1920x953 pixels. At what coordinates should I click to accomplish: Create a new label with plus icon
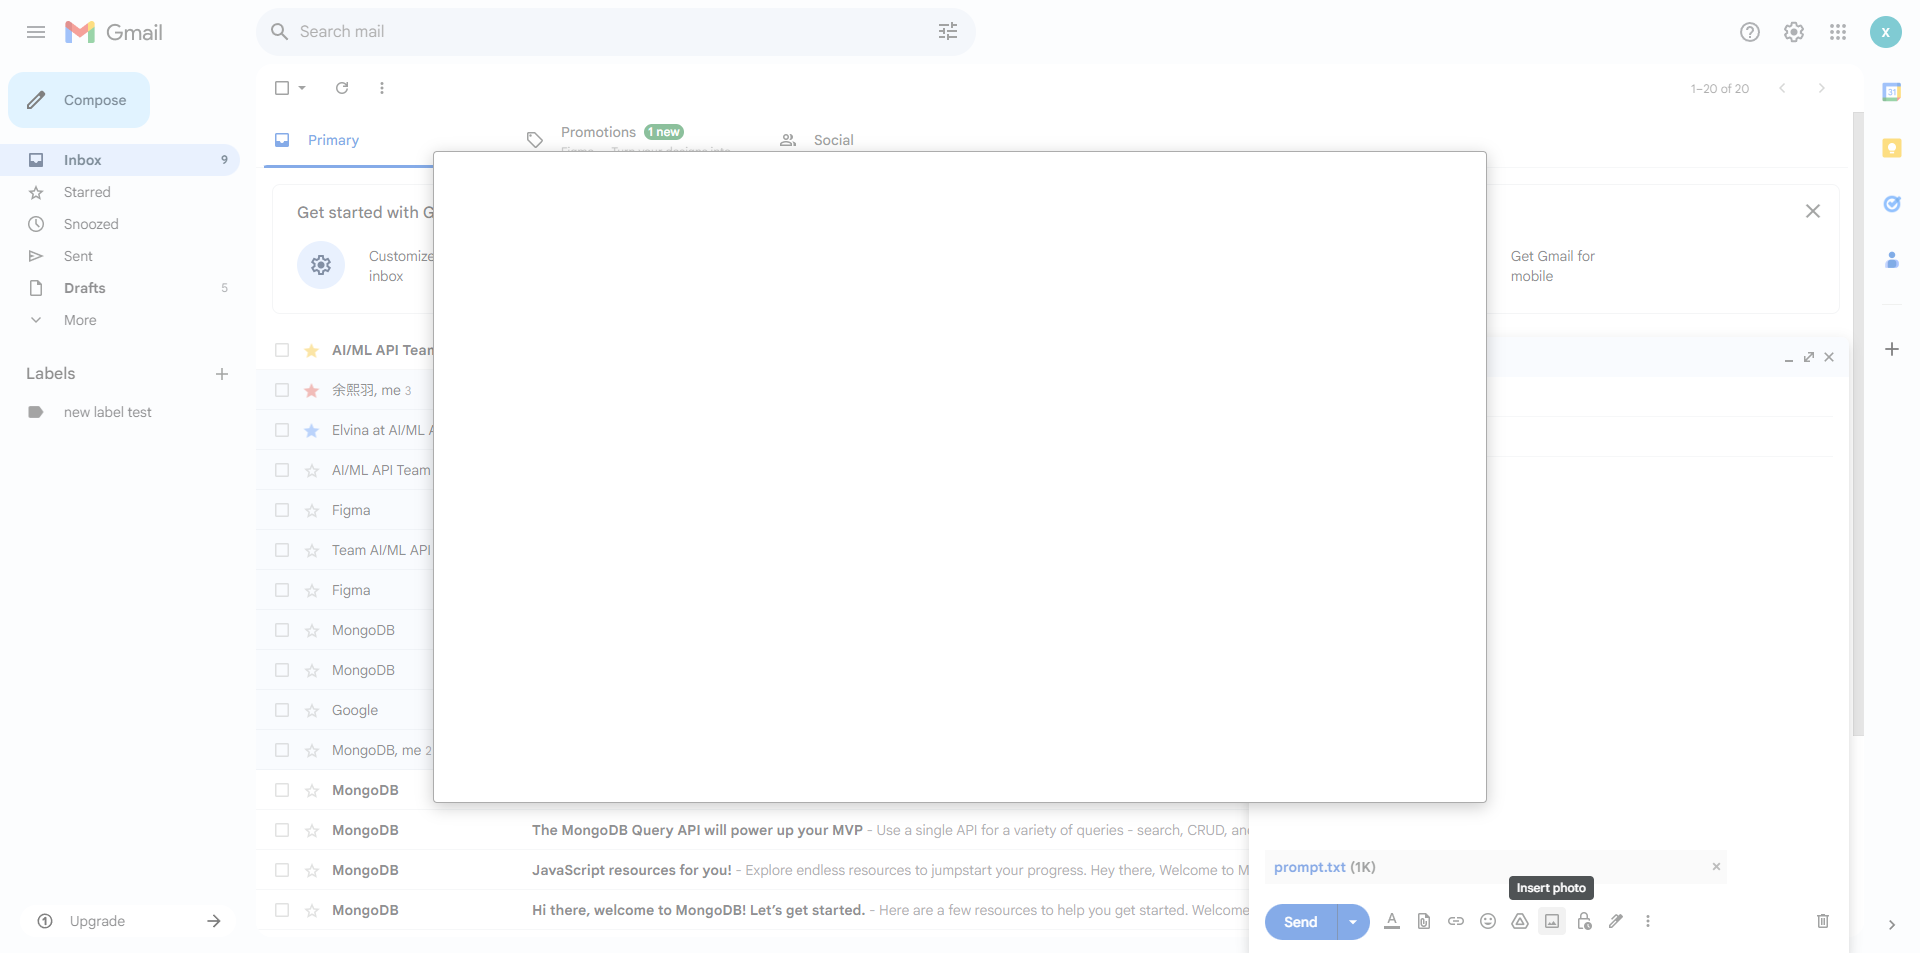point(222,374)
